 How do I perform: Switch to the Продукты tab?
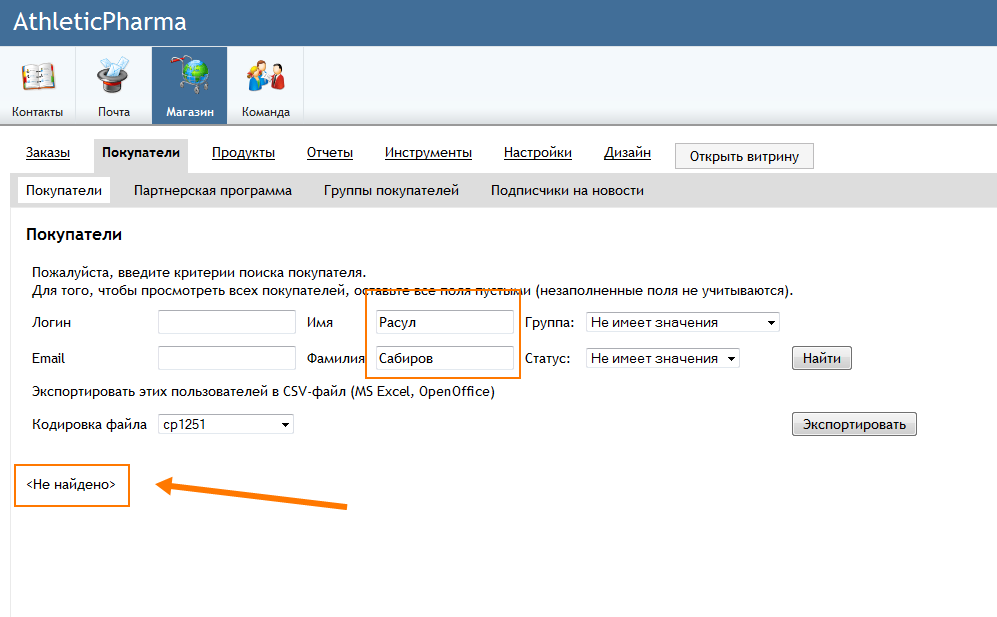click(x=243, y=153)
